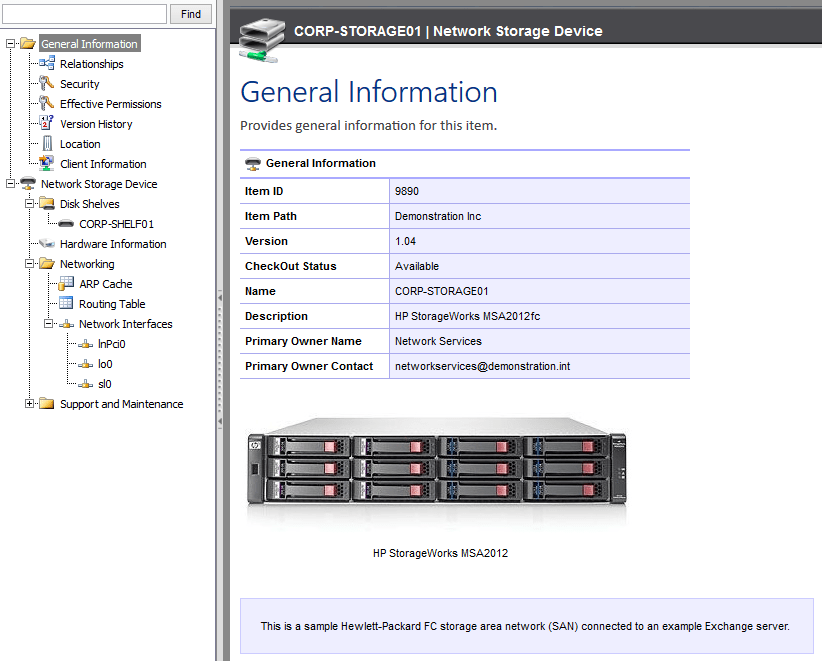Click the Client Information globe icon
The image size is (822, 661).
[47, 163]
